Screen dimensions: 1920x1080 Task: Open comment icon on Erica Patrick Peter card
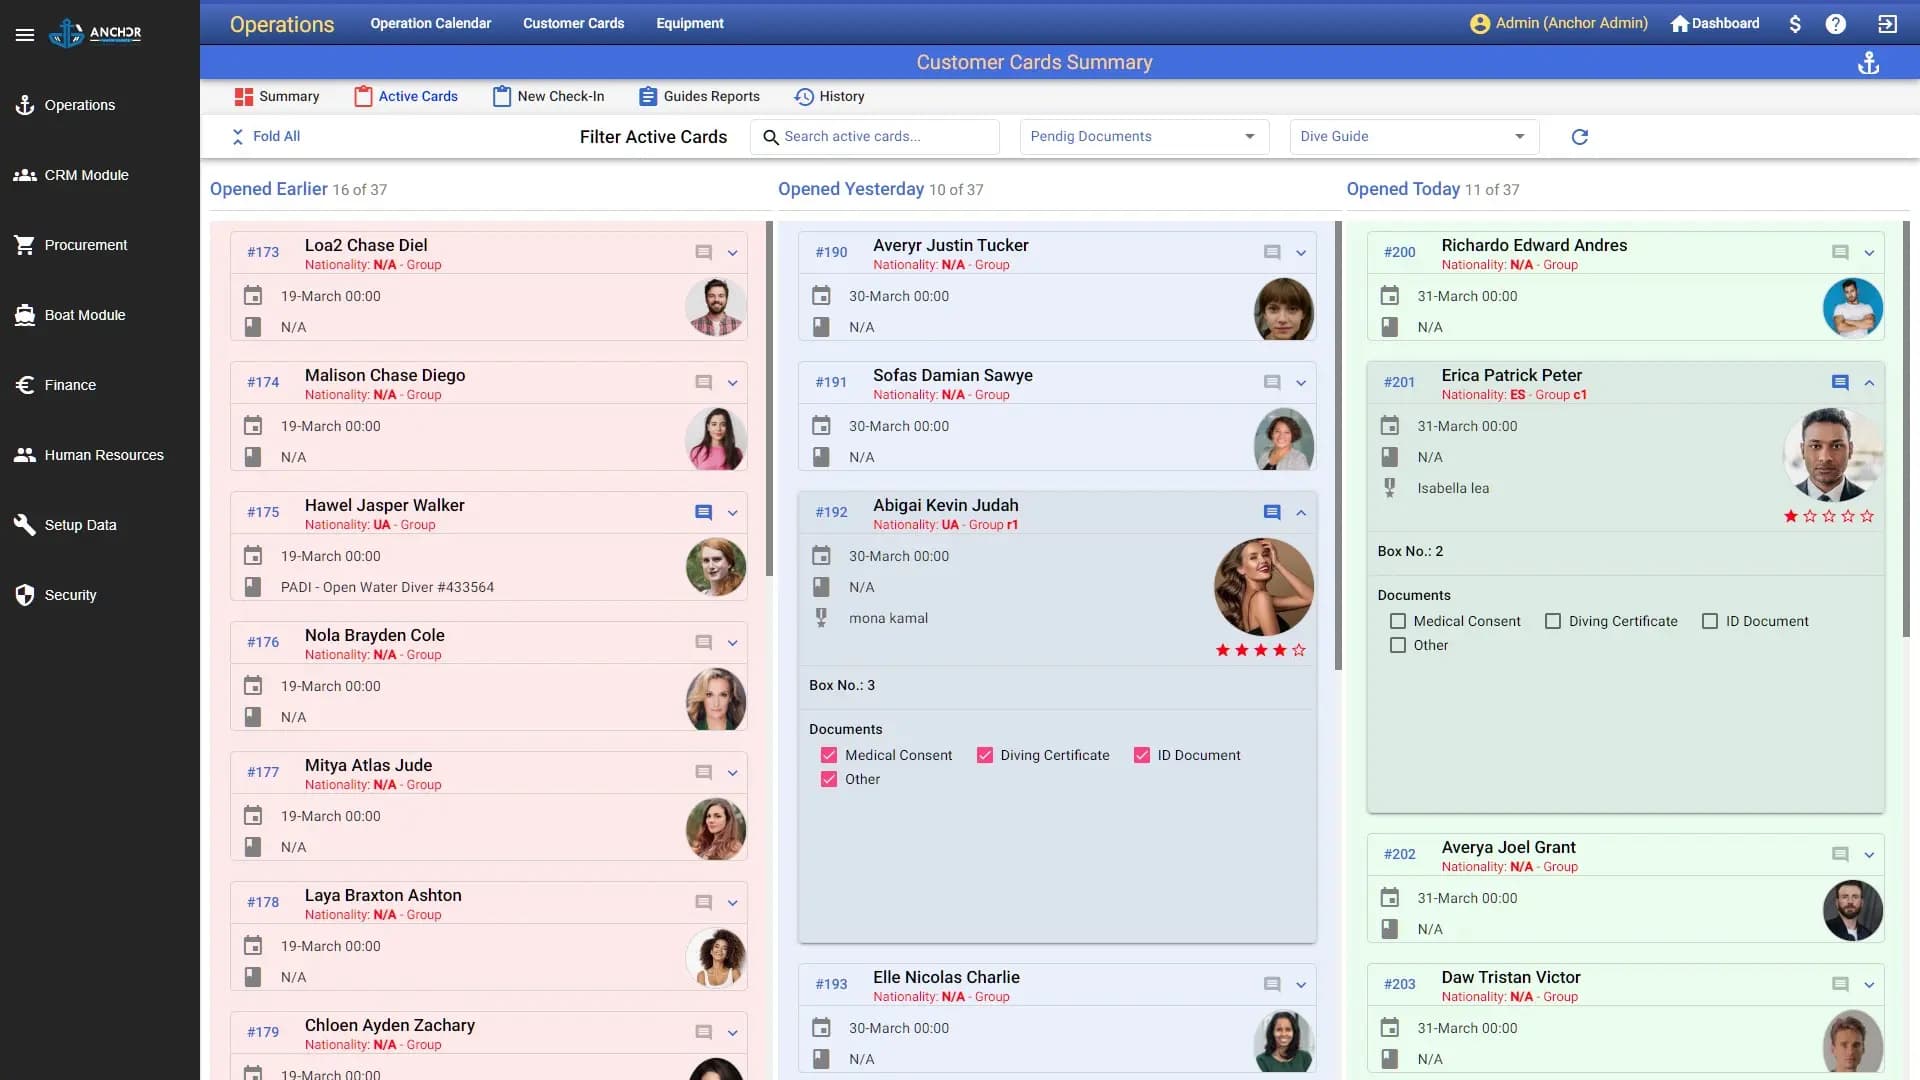tap(1839, 383)
